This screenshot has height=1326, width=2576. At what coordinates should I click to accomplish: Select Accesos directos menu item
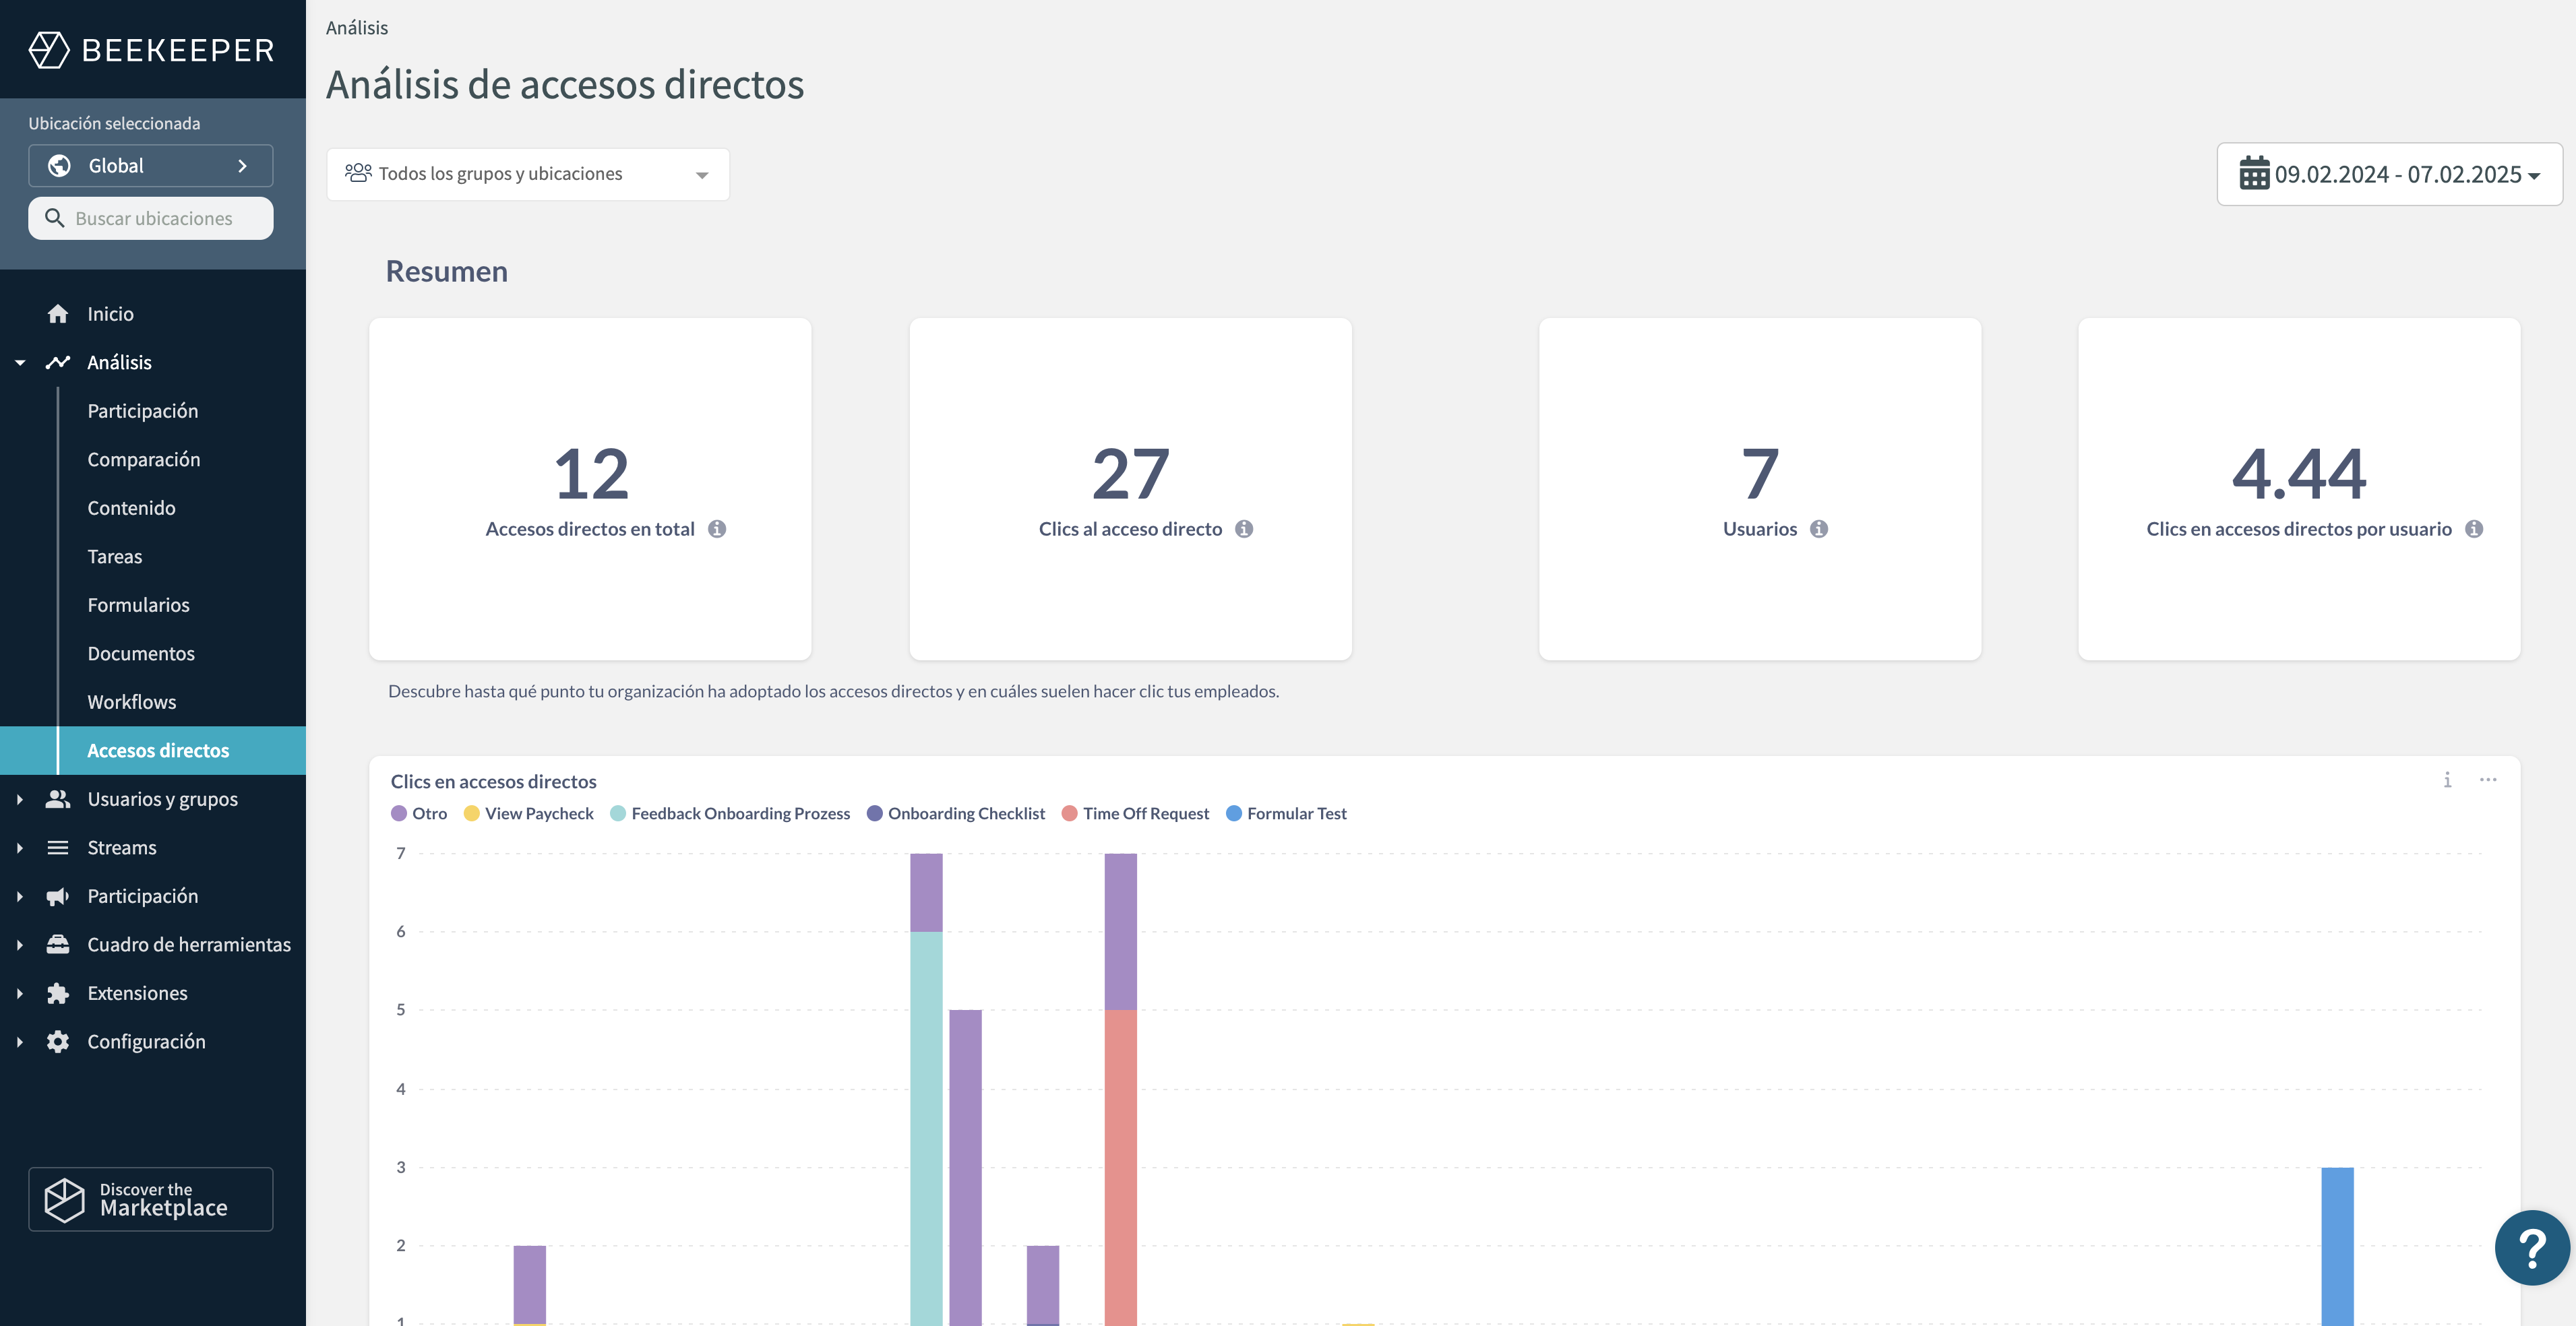tap(153, 750)
